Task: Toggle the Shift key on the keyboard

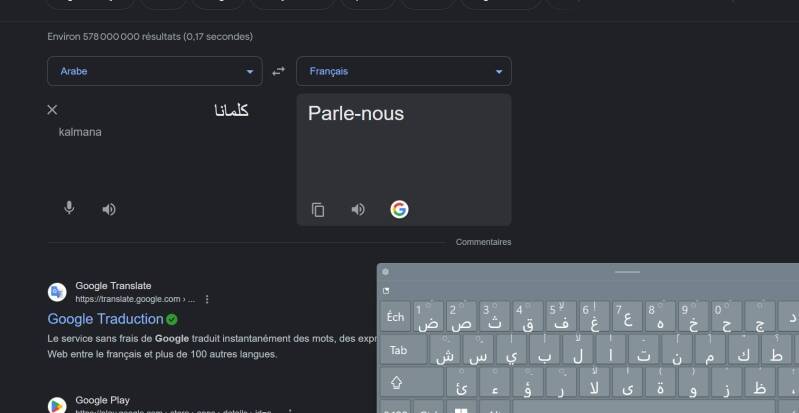Action: point(397,382)
